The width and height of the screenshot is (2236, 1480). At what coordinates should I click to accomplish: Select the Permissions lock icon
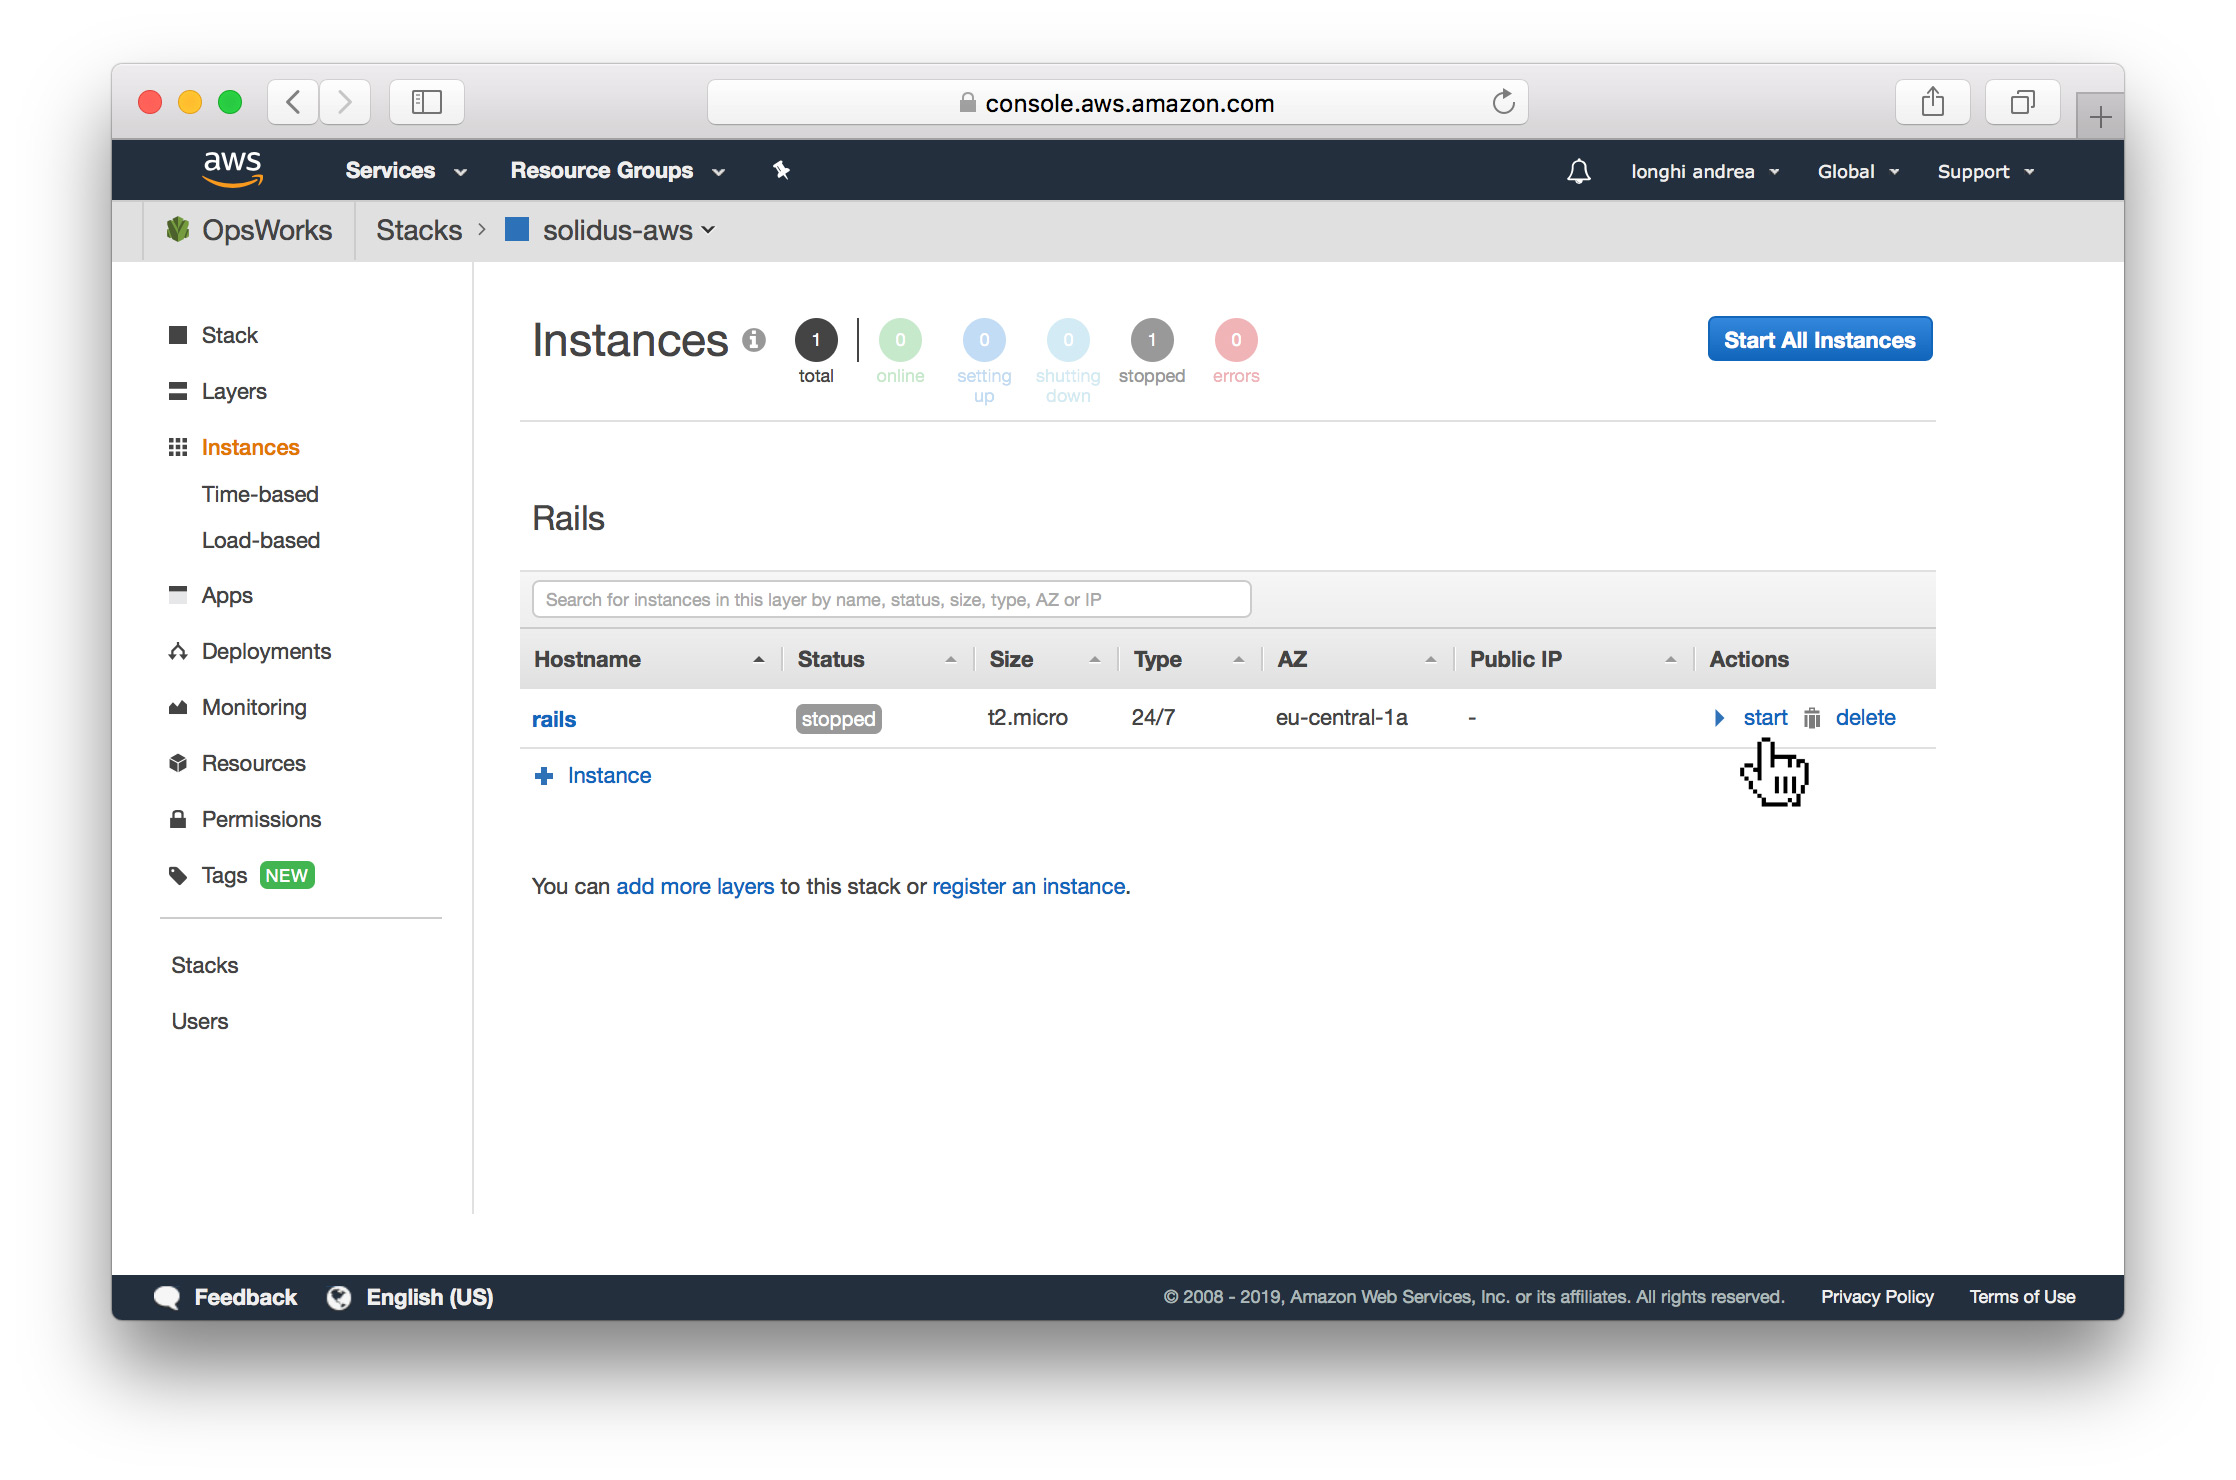(178, 819)
